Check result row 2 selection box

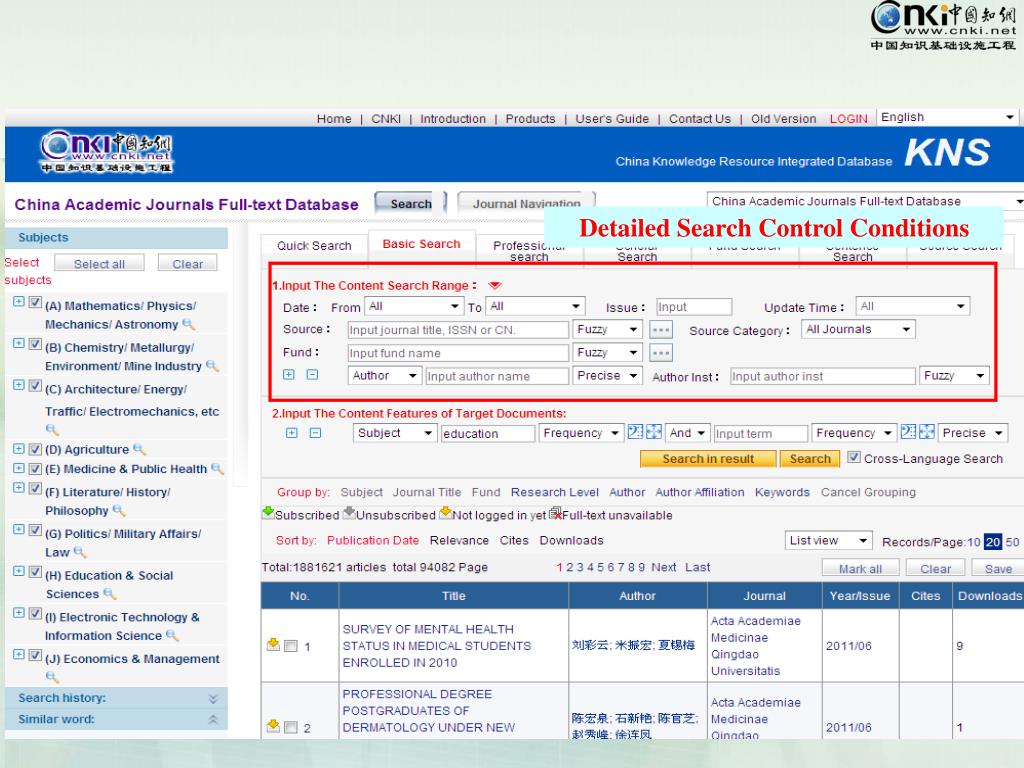point(291,727)
